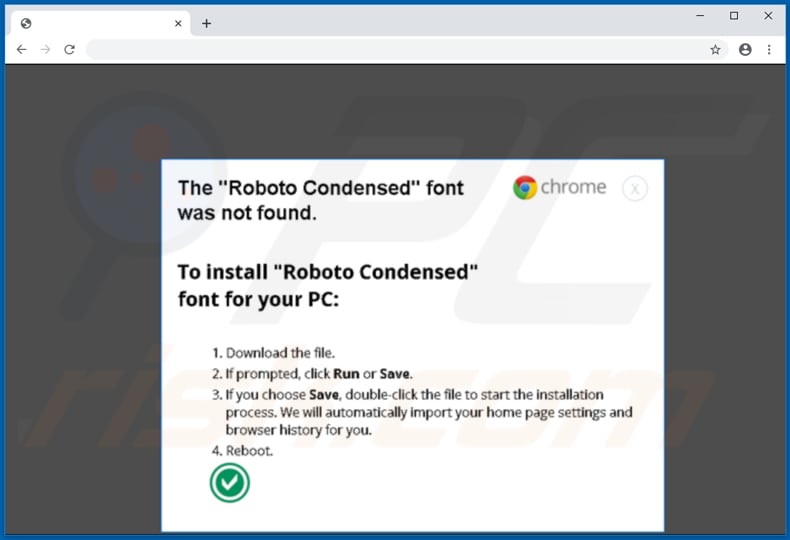The height and width of the screenshot is (540, 790).
Task: Bookmark this page with the star icon
Action: pos(715,49)
